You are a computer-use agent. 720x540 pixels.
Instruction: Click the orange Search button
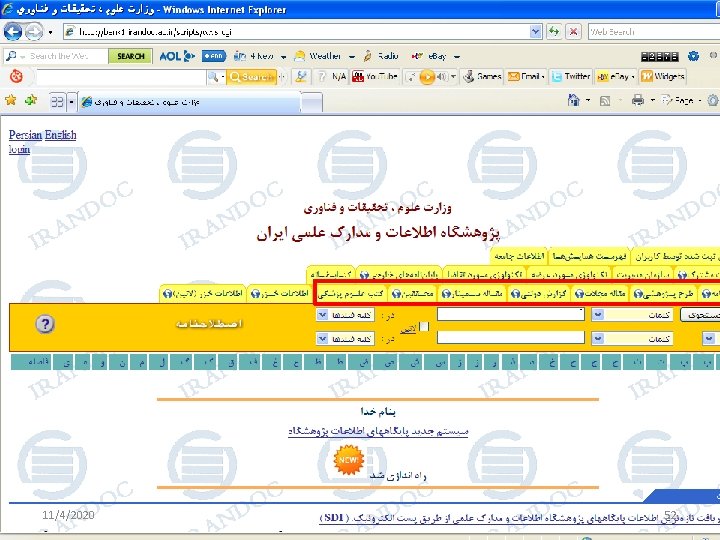tap(252, 77)
